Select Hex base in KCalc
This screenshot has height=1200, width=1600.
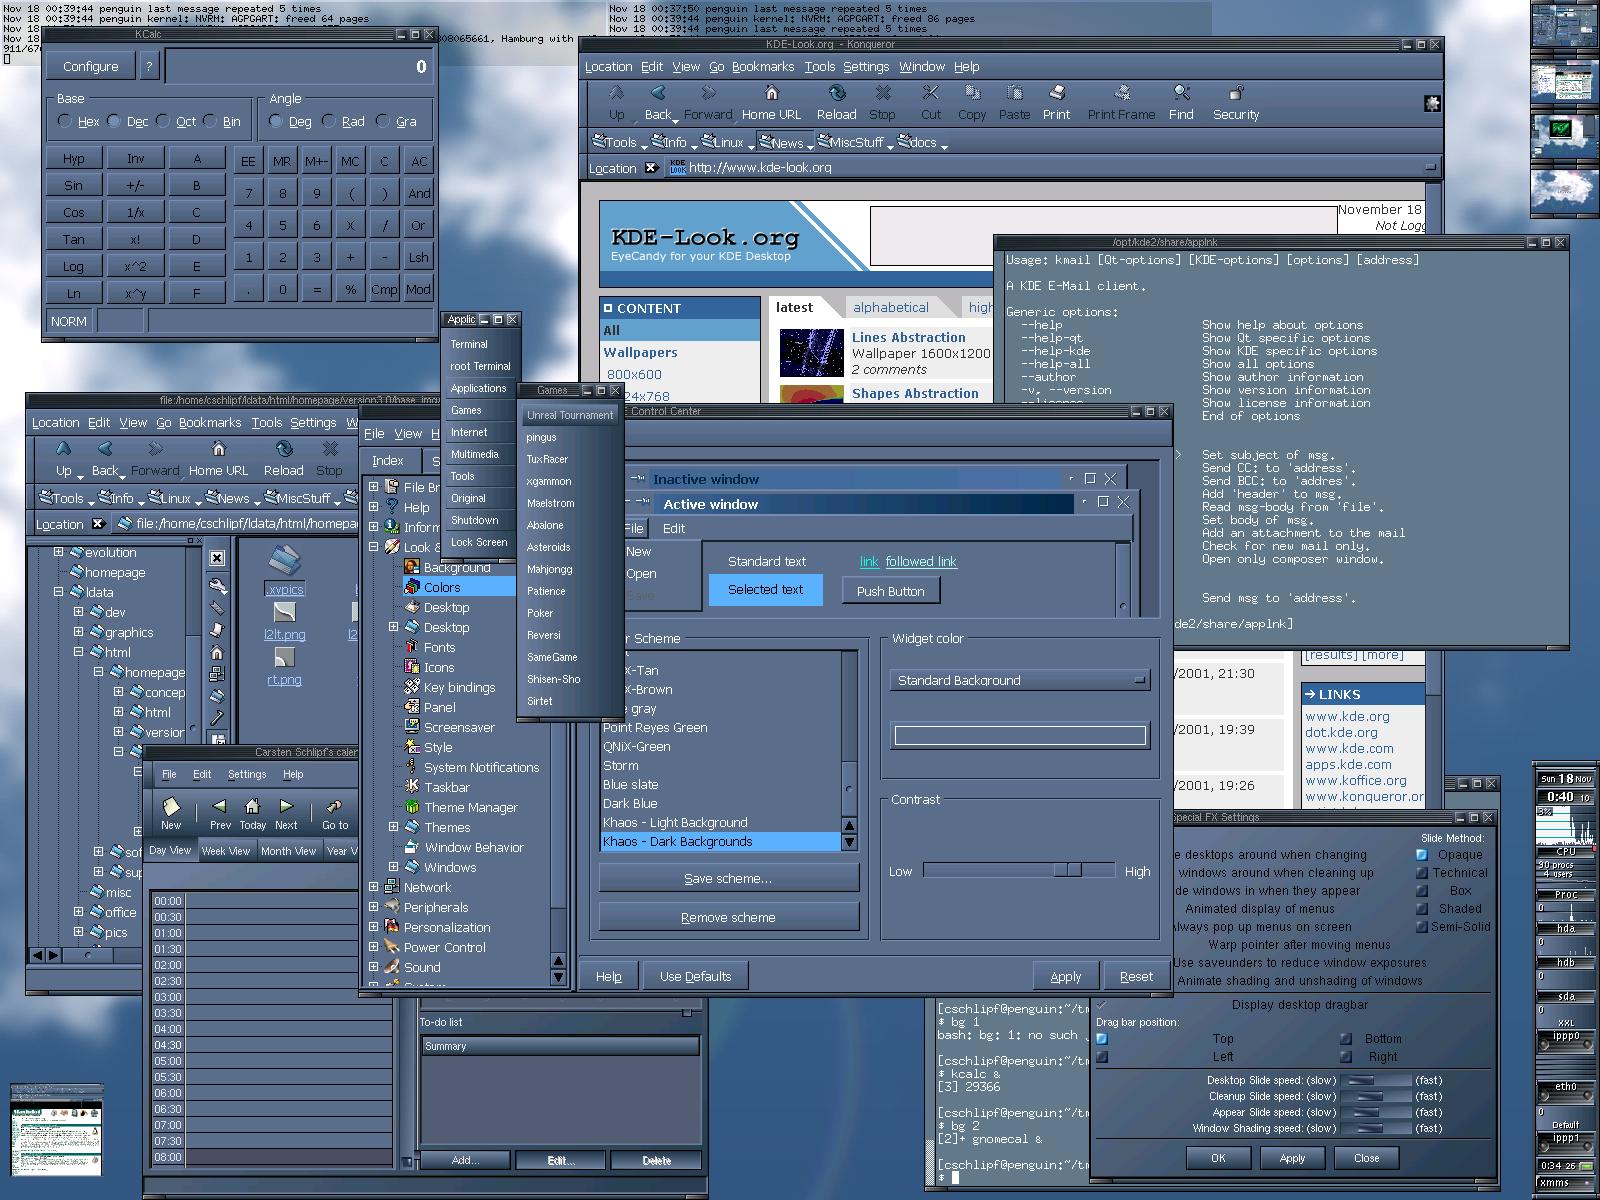[x=65, y=121]
